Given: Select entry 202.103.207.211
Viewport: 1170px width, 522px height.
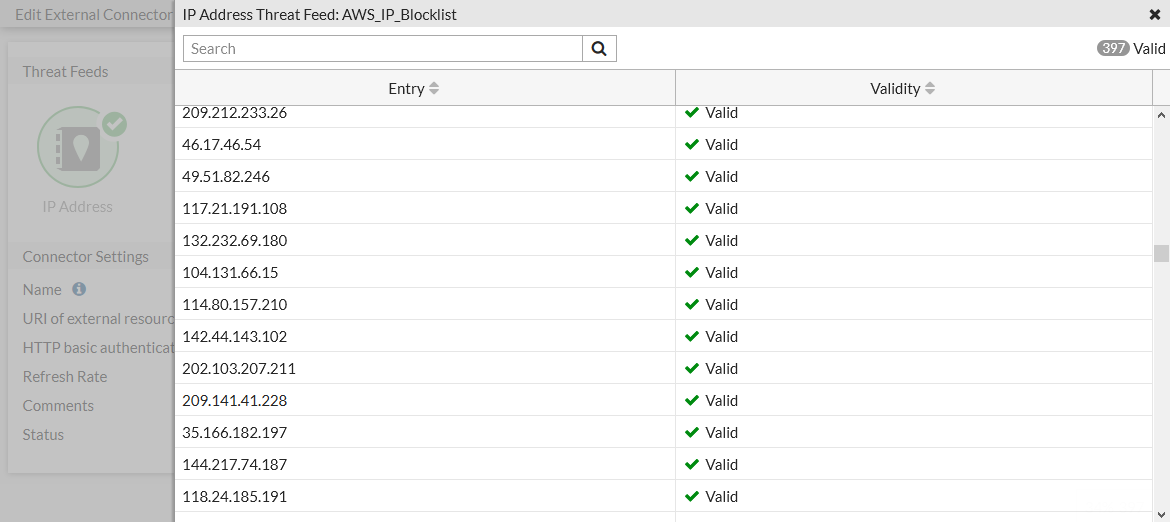Looking at the screenshot, I should (239, 369).
